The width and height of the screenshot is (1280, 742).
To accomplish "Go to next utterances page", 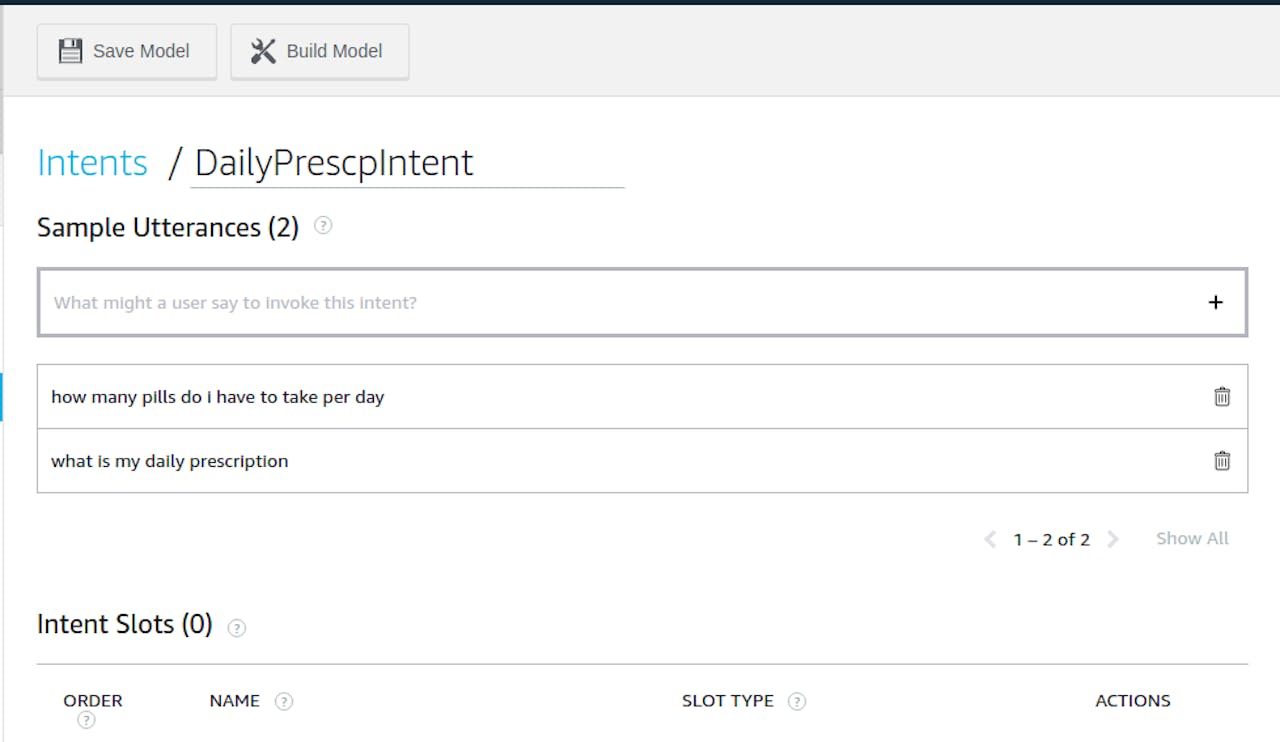I will (1113, 539).
